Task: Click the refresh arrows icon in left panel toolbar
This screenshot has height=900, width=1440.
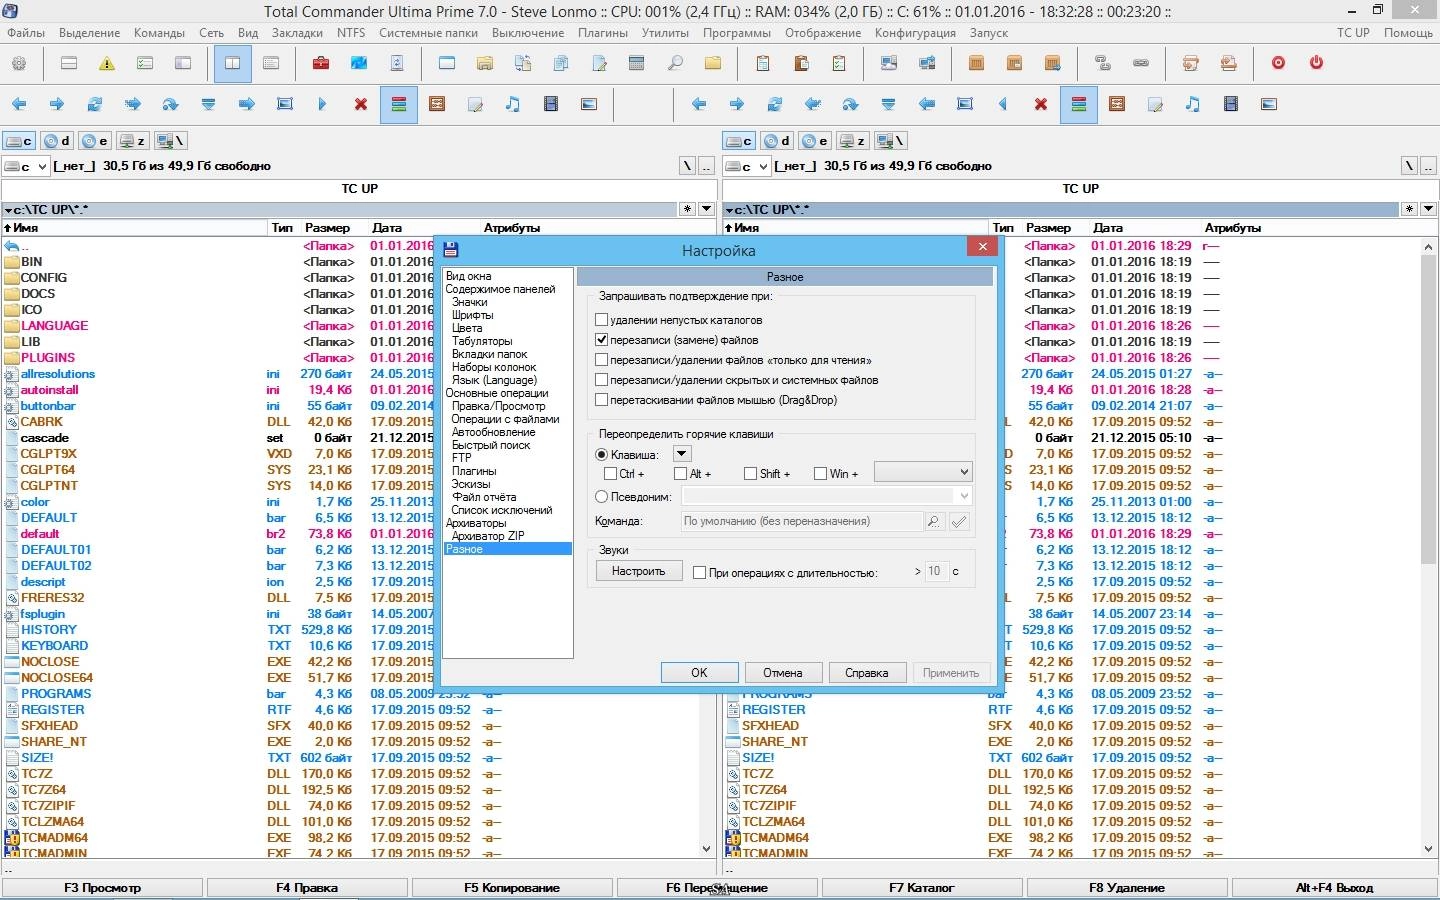Action: pos(95,104)
